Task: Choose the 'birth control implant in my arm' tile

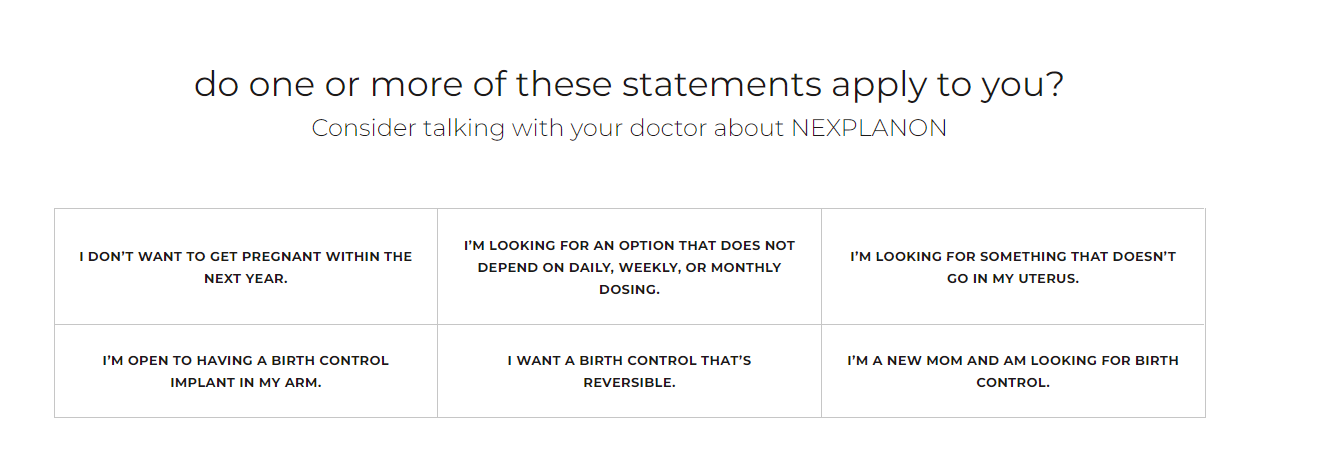Action: coord(246,371)
